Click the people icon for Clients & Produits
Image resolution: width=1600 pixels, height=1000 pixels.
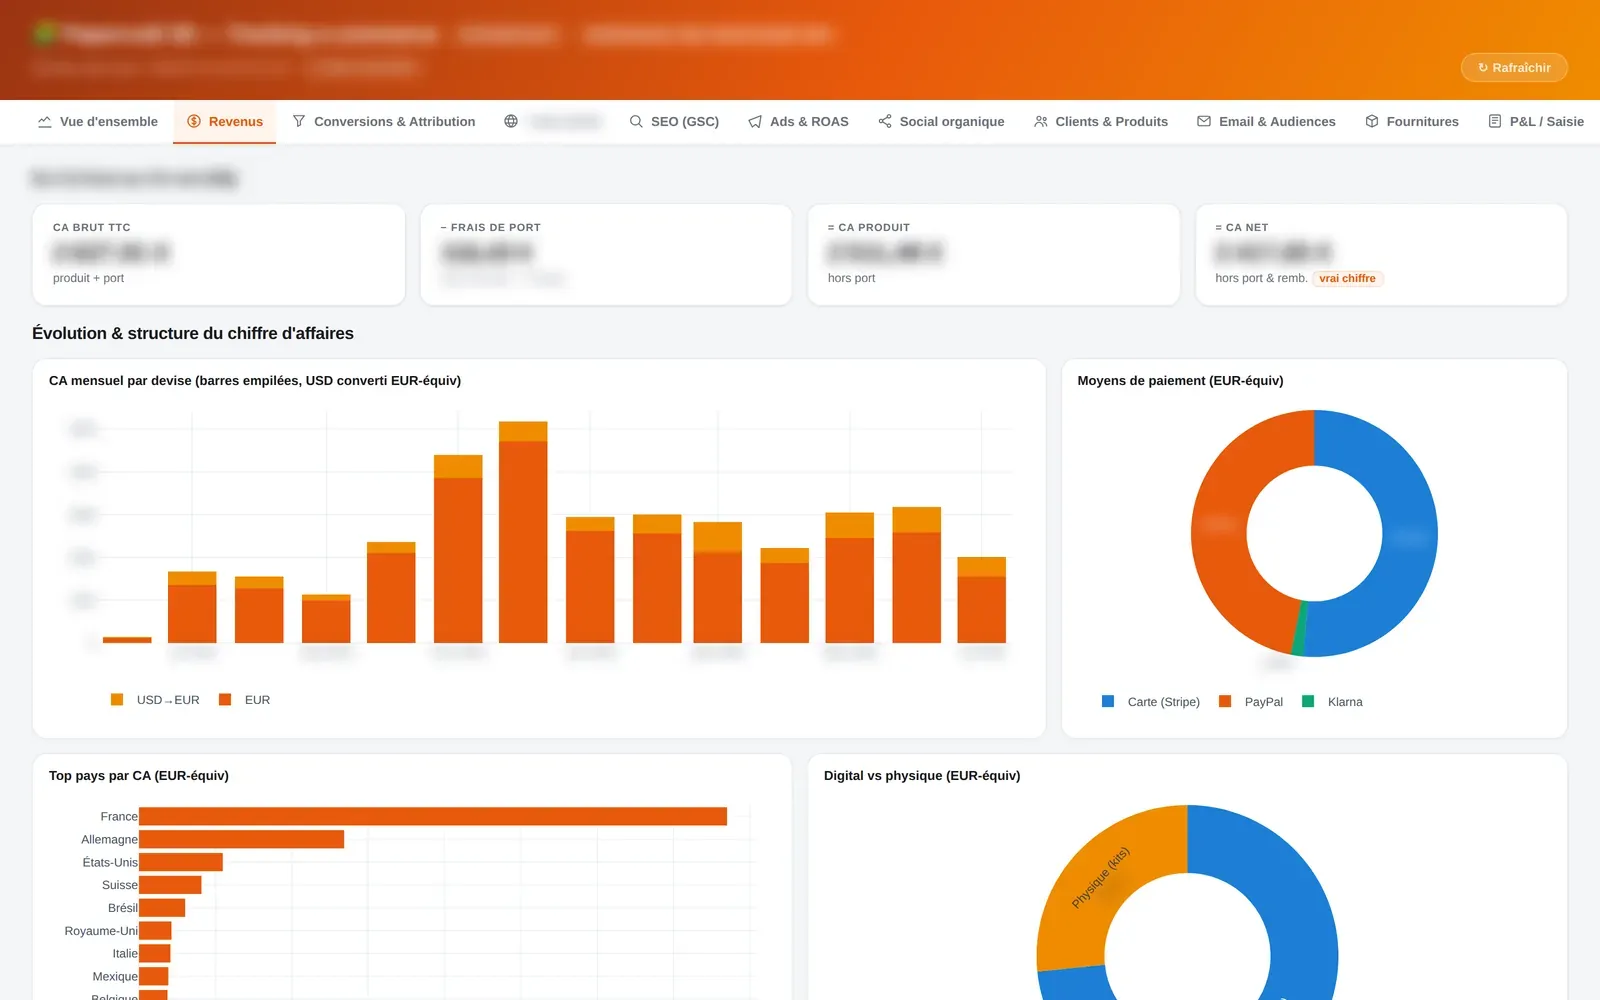[x=1041, y=121]
